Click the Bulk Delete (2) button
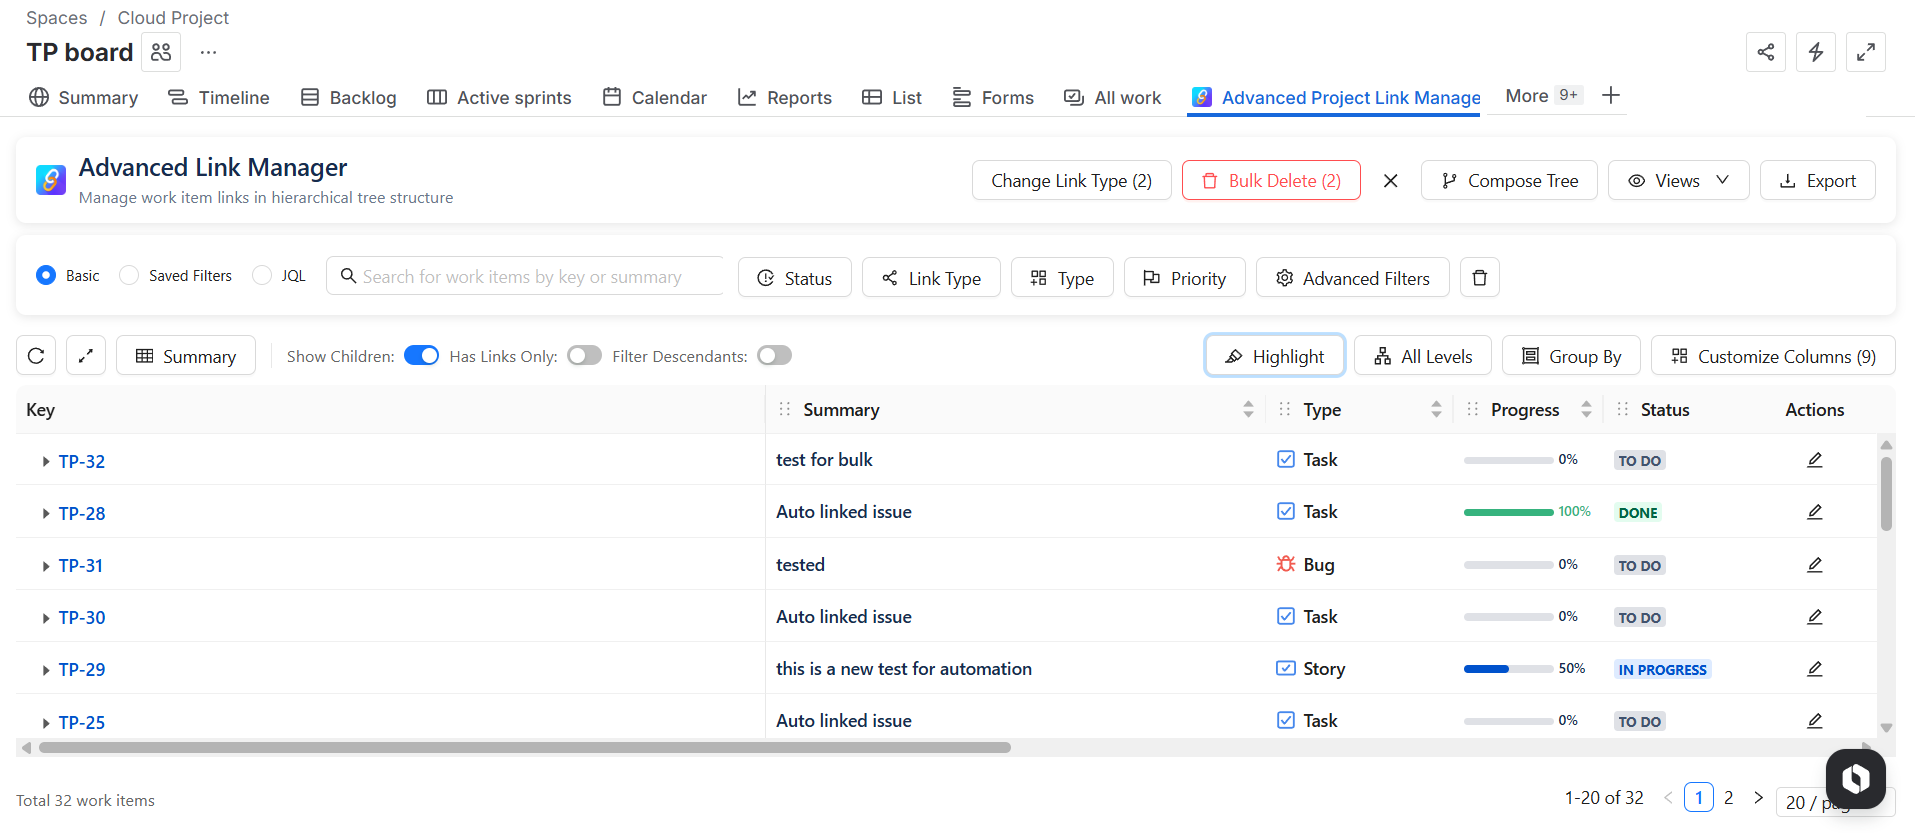Image resolution: width=1915 pixels, height=833 pixels. [x=1270, y=181]
